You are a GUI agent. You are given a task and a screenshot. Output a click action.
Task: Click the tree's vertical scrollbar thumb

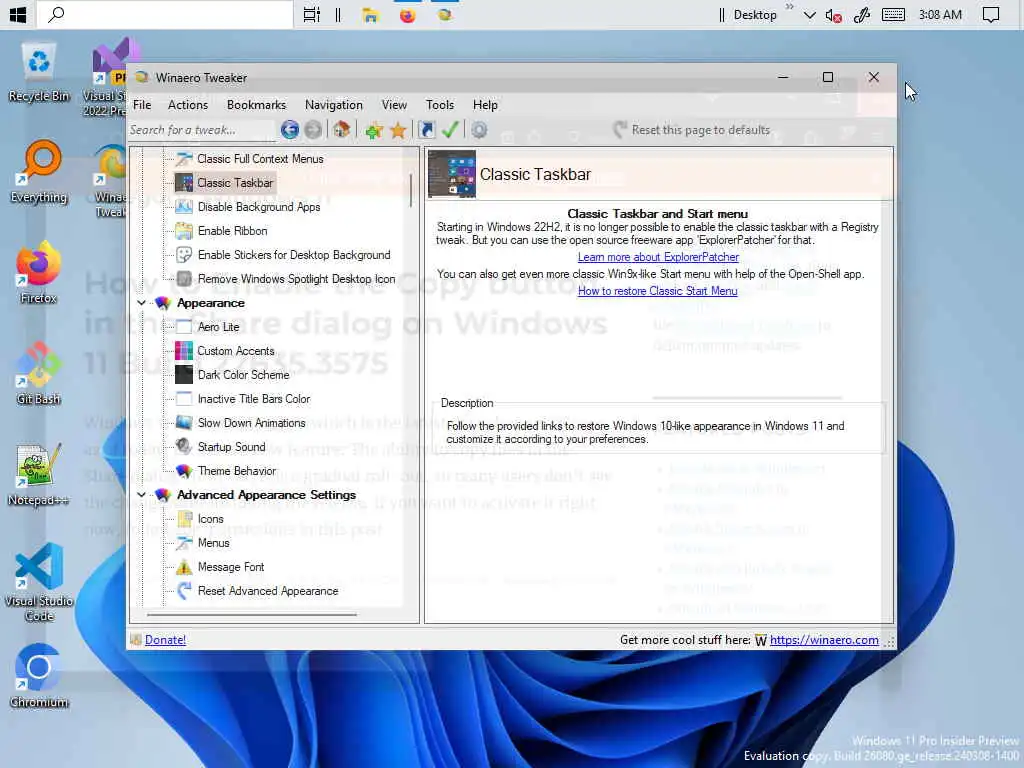pos(411,190)
